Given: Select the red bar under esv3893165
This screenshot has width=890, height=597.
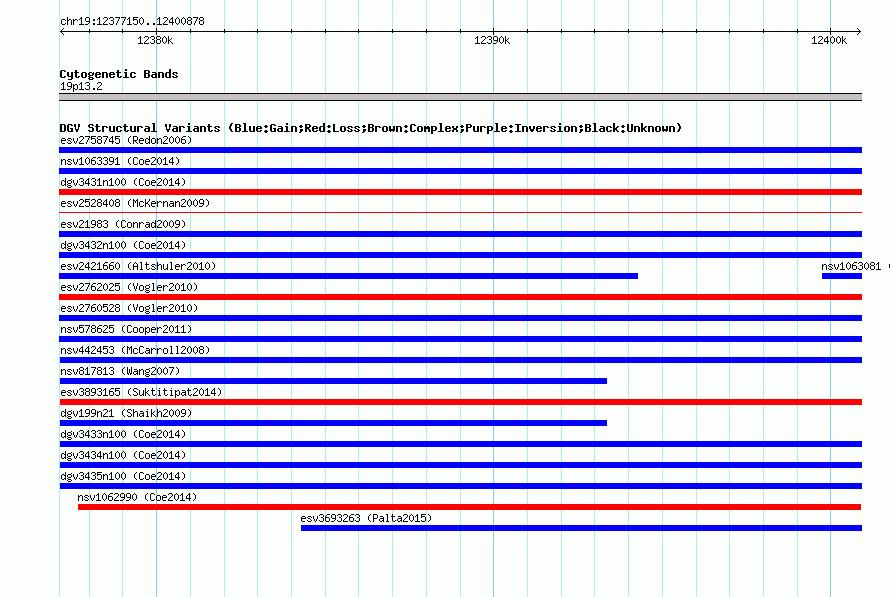Looking at the screenshot, I should [x=460, y=402].
